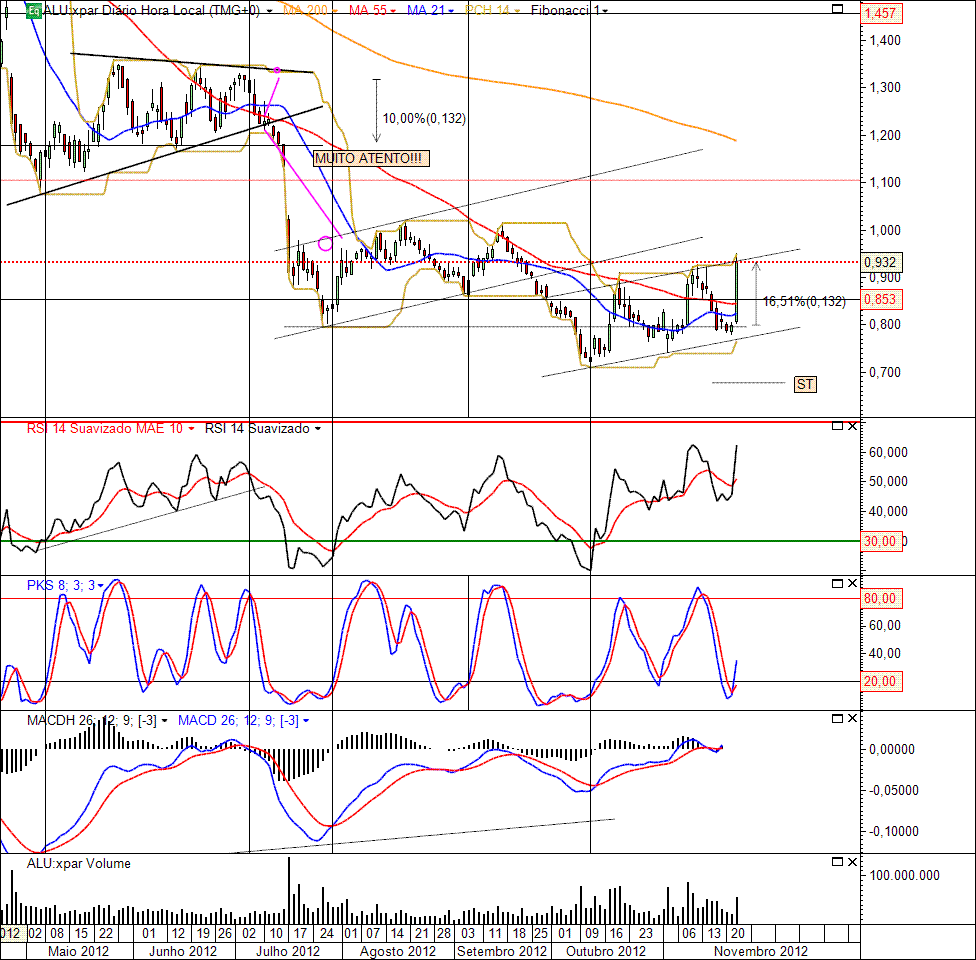Maximize the RSI 14 Suavizado panel

[x=838, y=426]
